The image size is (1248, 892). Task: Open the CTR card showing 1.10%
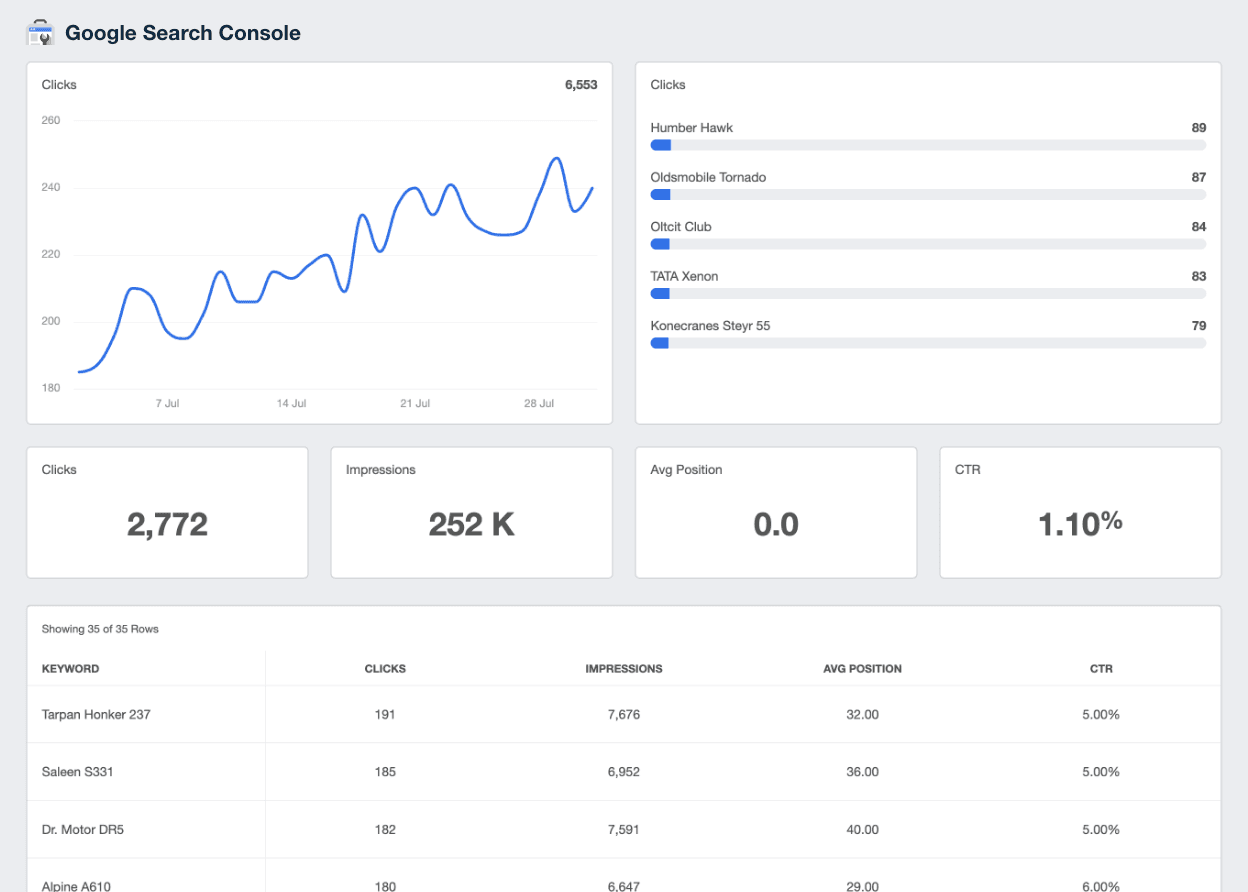pos(1080,512)
